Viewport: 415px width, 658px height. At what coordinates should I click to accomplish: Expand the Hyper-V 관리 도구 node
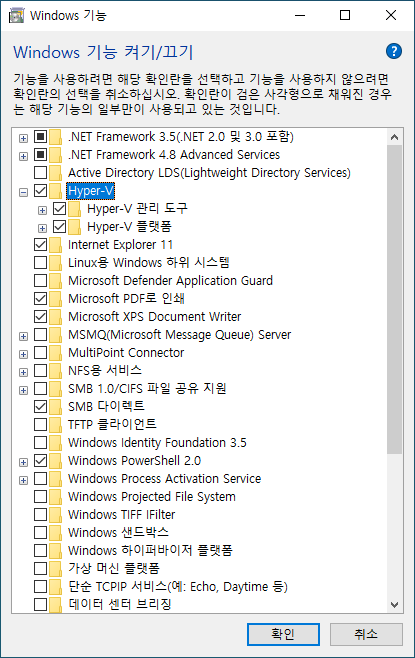click(42, 210)
